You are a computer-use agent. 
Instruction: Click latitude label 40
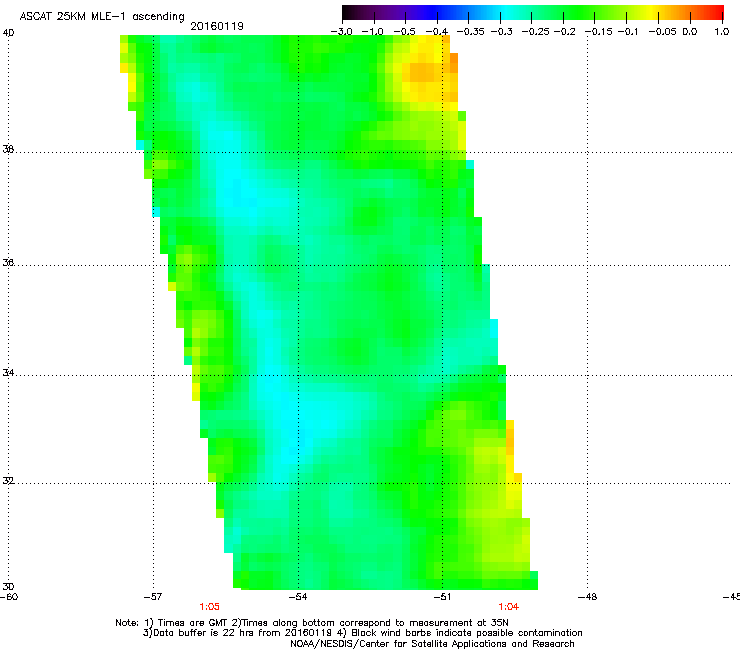[x=8, y=33]
